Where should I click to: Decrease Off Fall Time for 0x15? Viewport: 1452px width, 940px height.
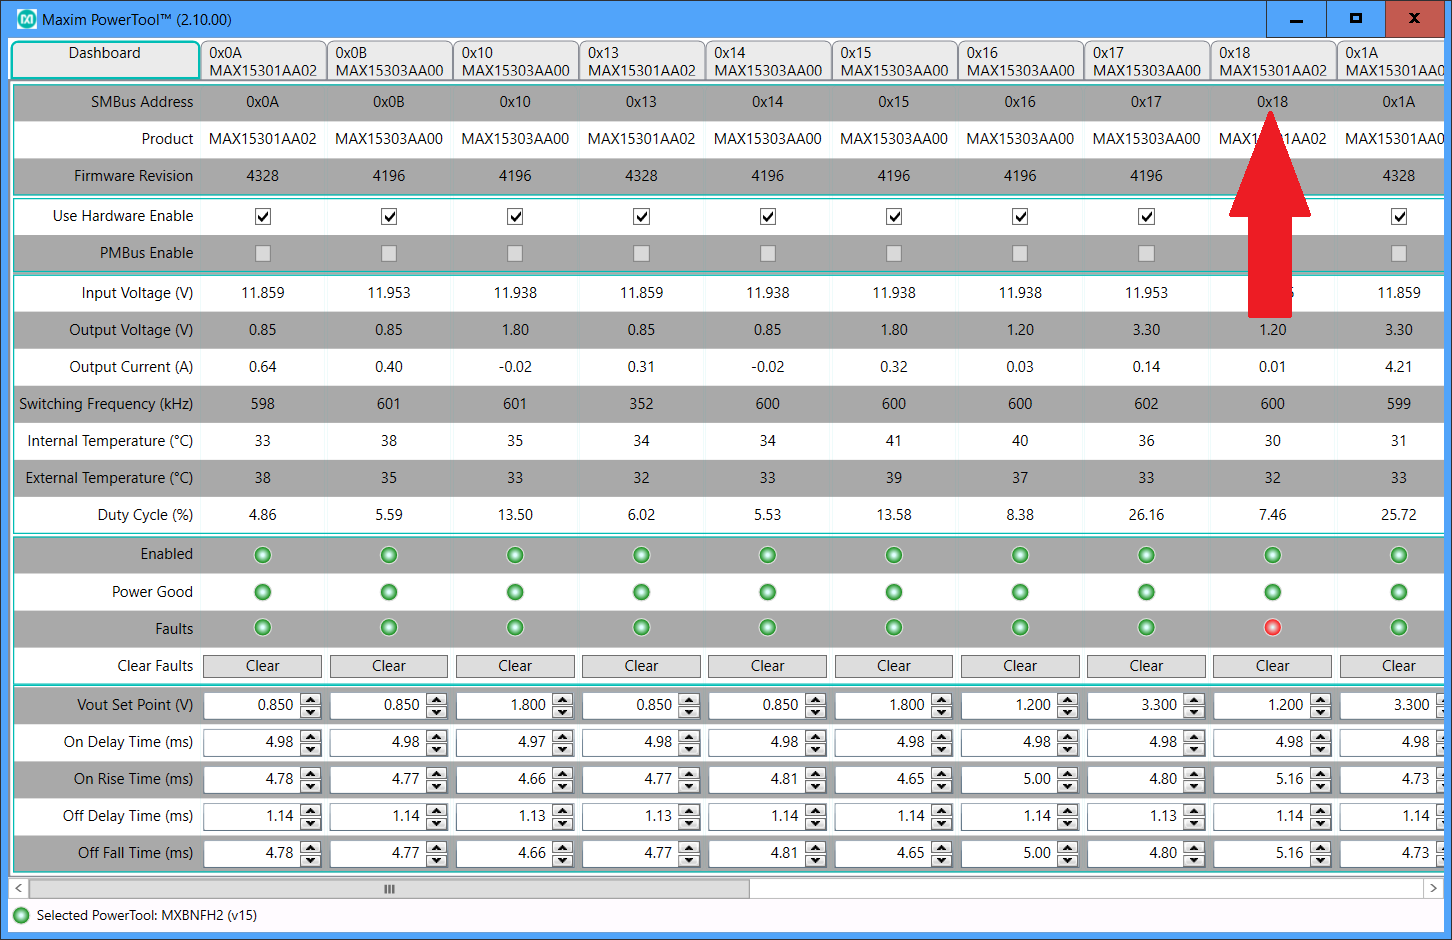pyautogui.click(x=942, y=860)
